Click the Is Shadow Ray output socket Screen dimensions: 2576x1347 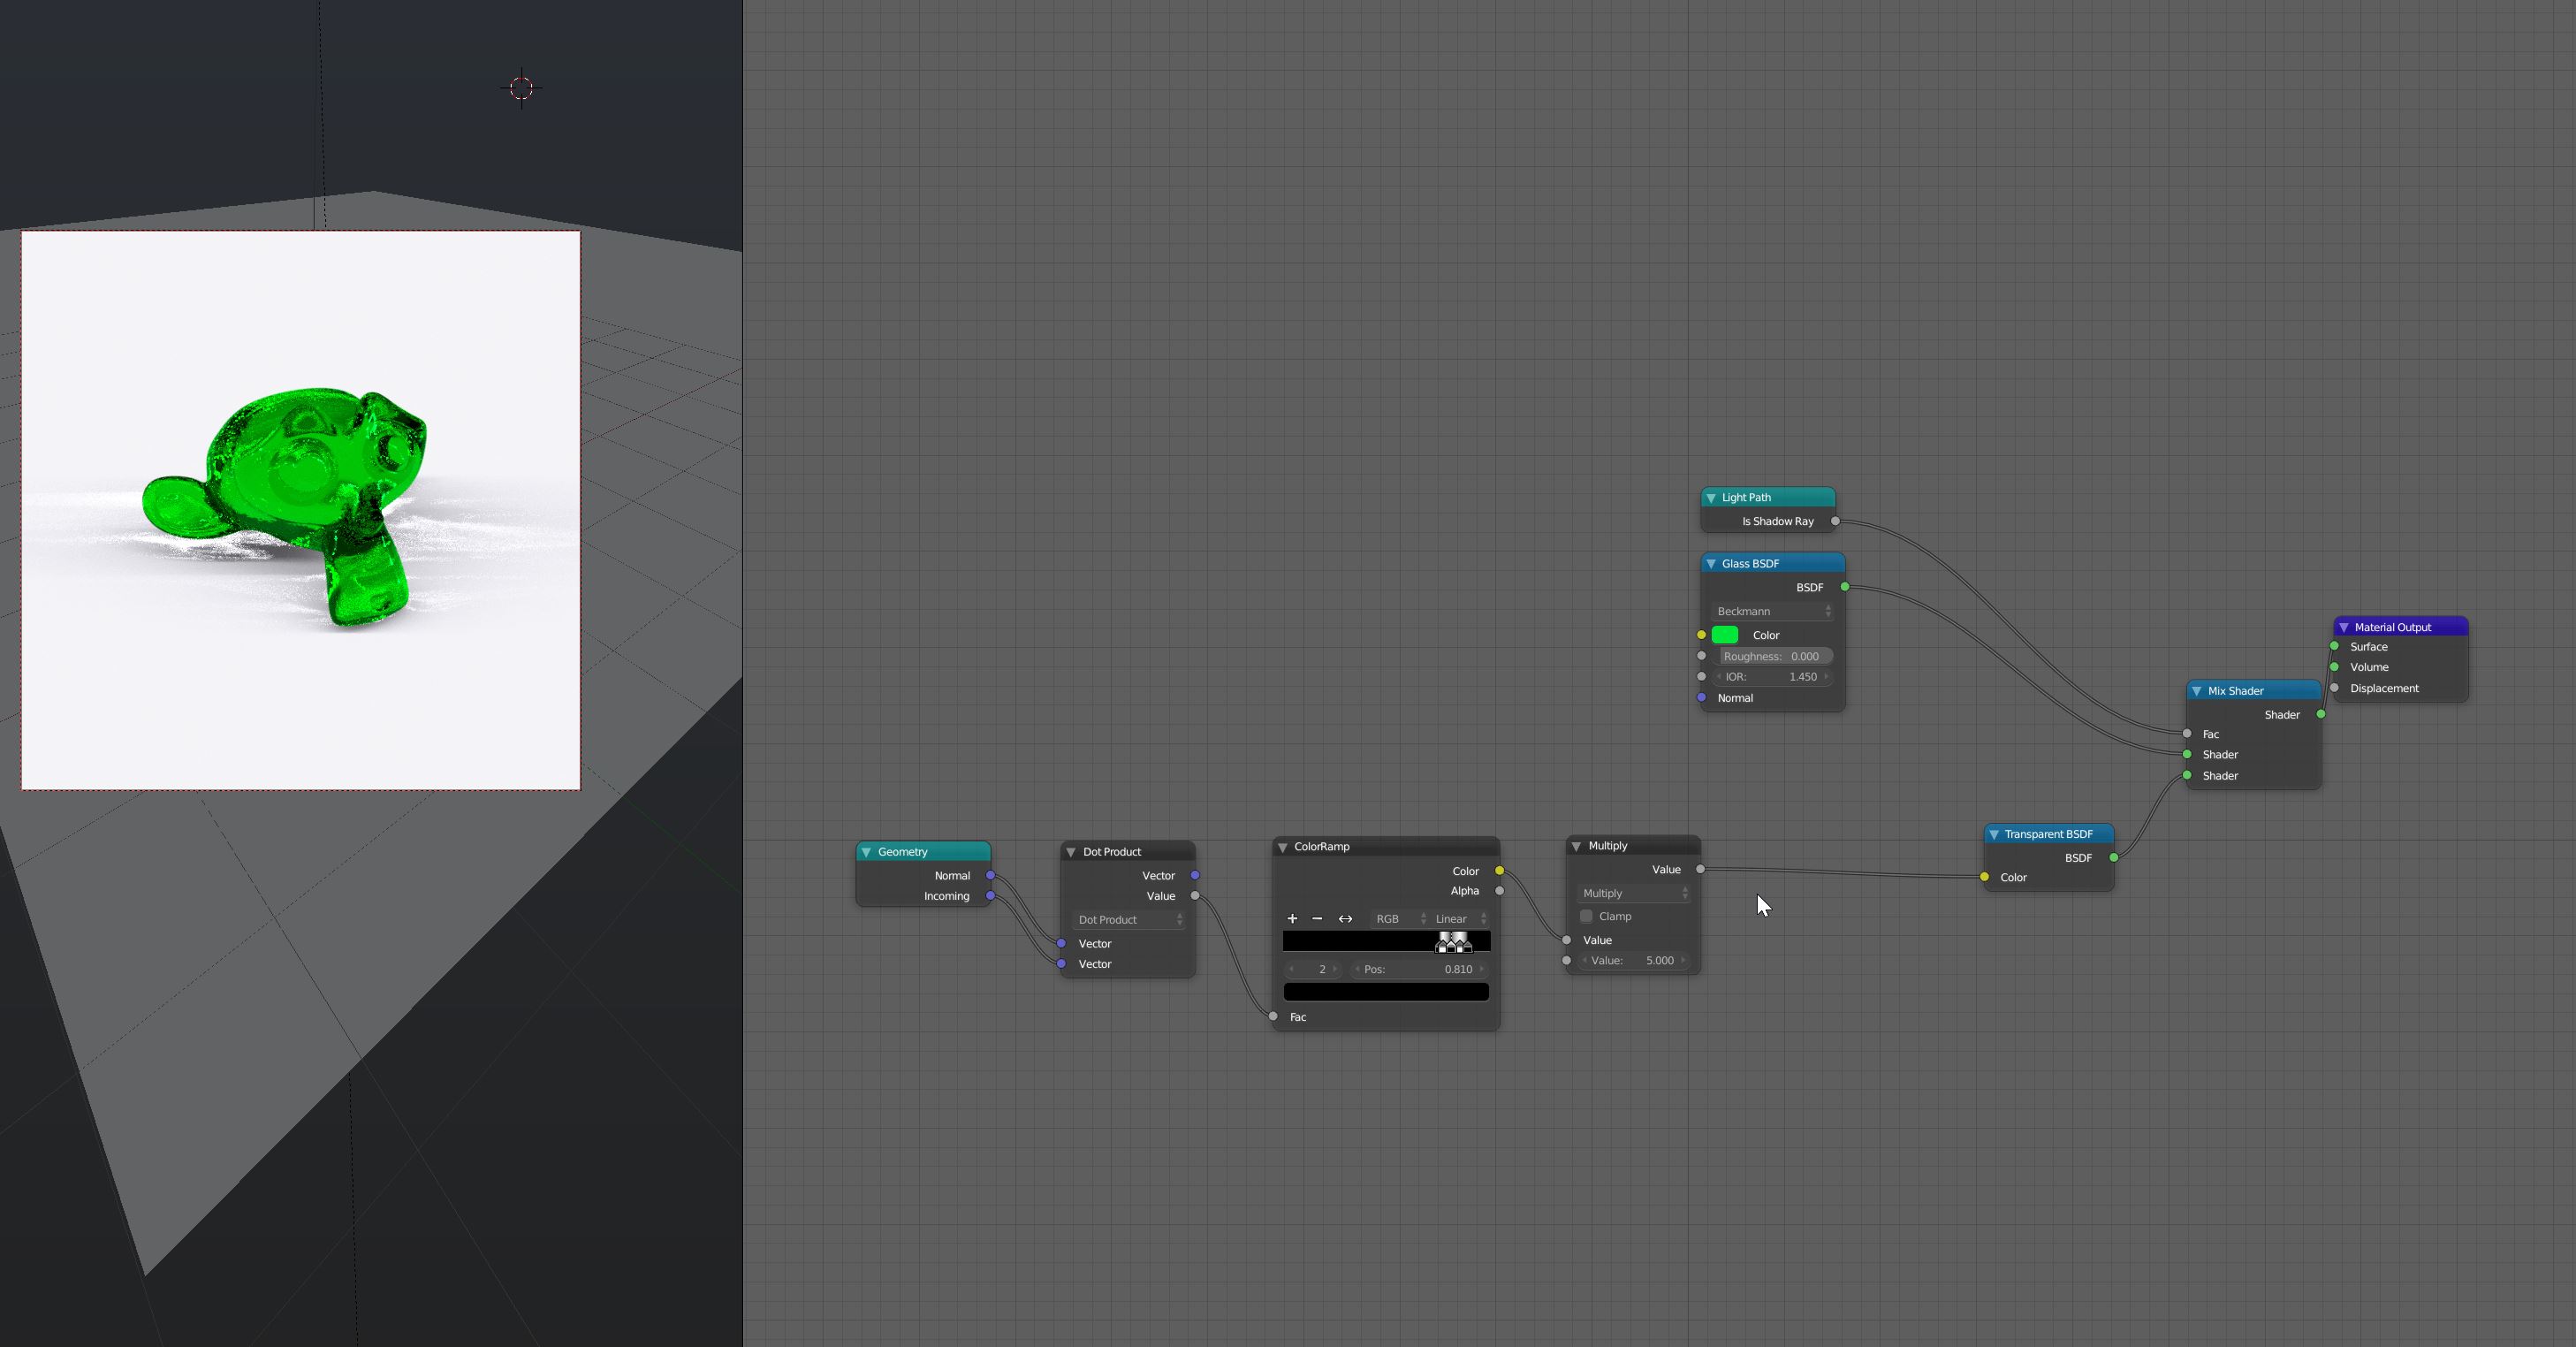1835,521
